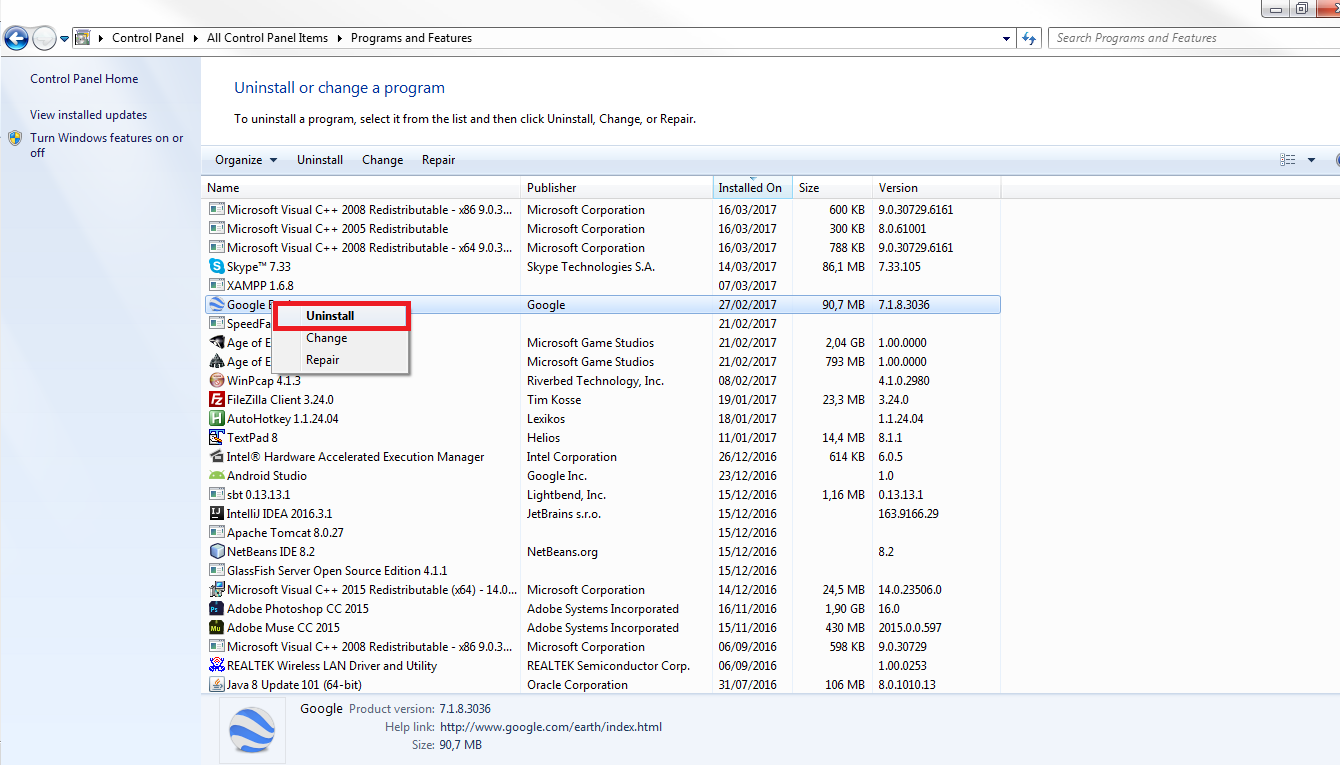Select Change in the context menu
Image resolution: width=1340 pixels, height=765 pixels.
pyautogui.click(x=326, y=338)
